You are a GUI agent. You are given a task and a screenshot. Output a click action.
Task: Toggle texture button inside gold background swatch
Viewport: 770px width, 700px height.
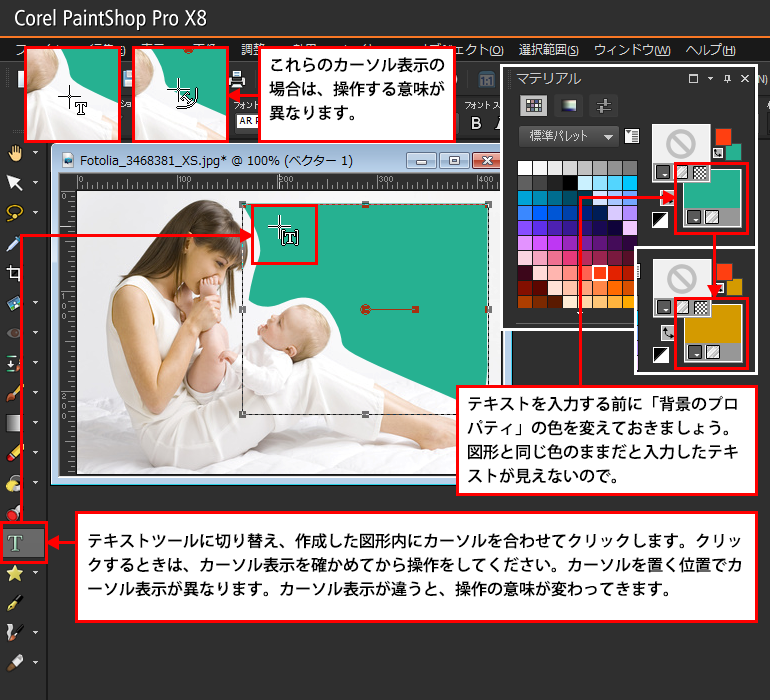[x=713, y=352]
